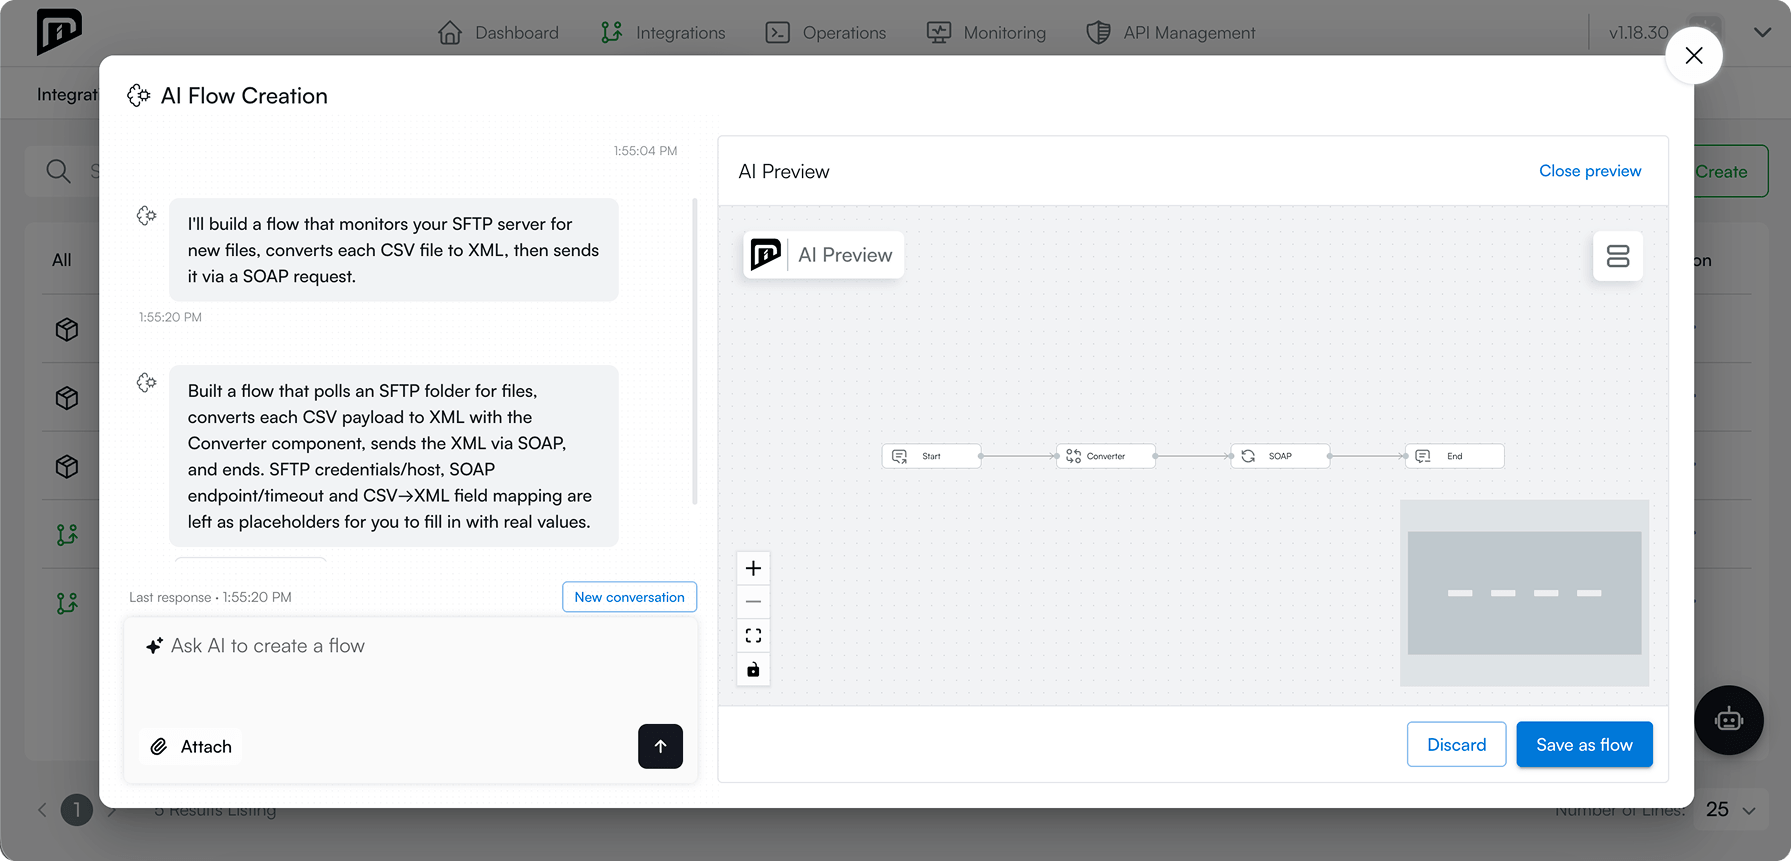
Task: Go to the previous results page
Action: (42, 810)
